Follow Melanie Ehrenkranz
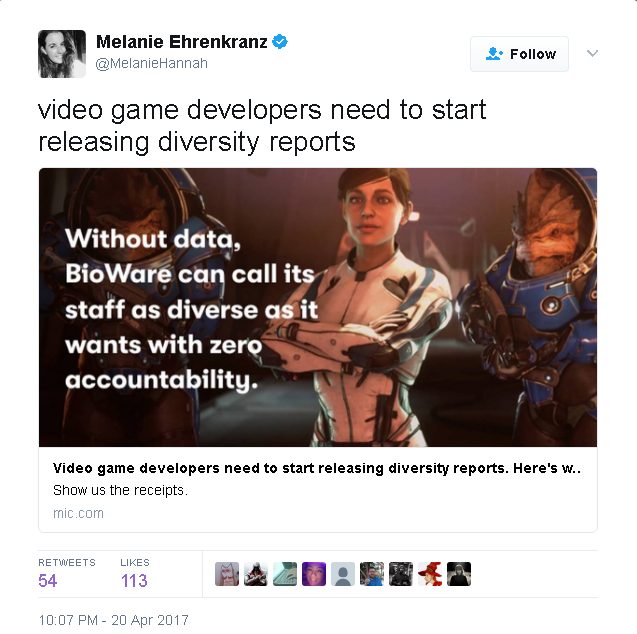The image size is (637, 634). click(519, 54)
